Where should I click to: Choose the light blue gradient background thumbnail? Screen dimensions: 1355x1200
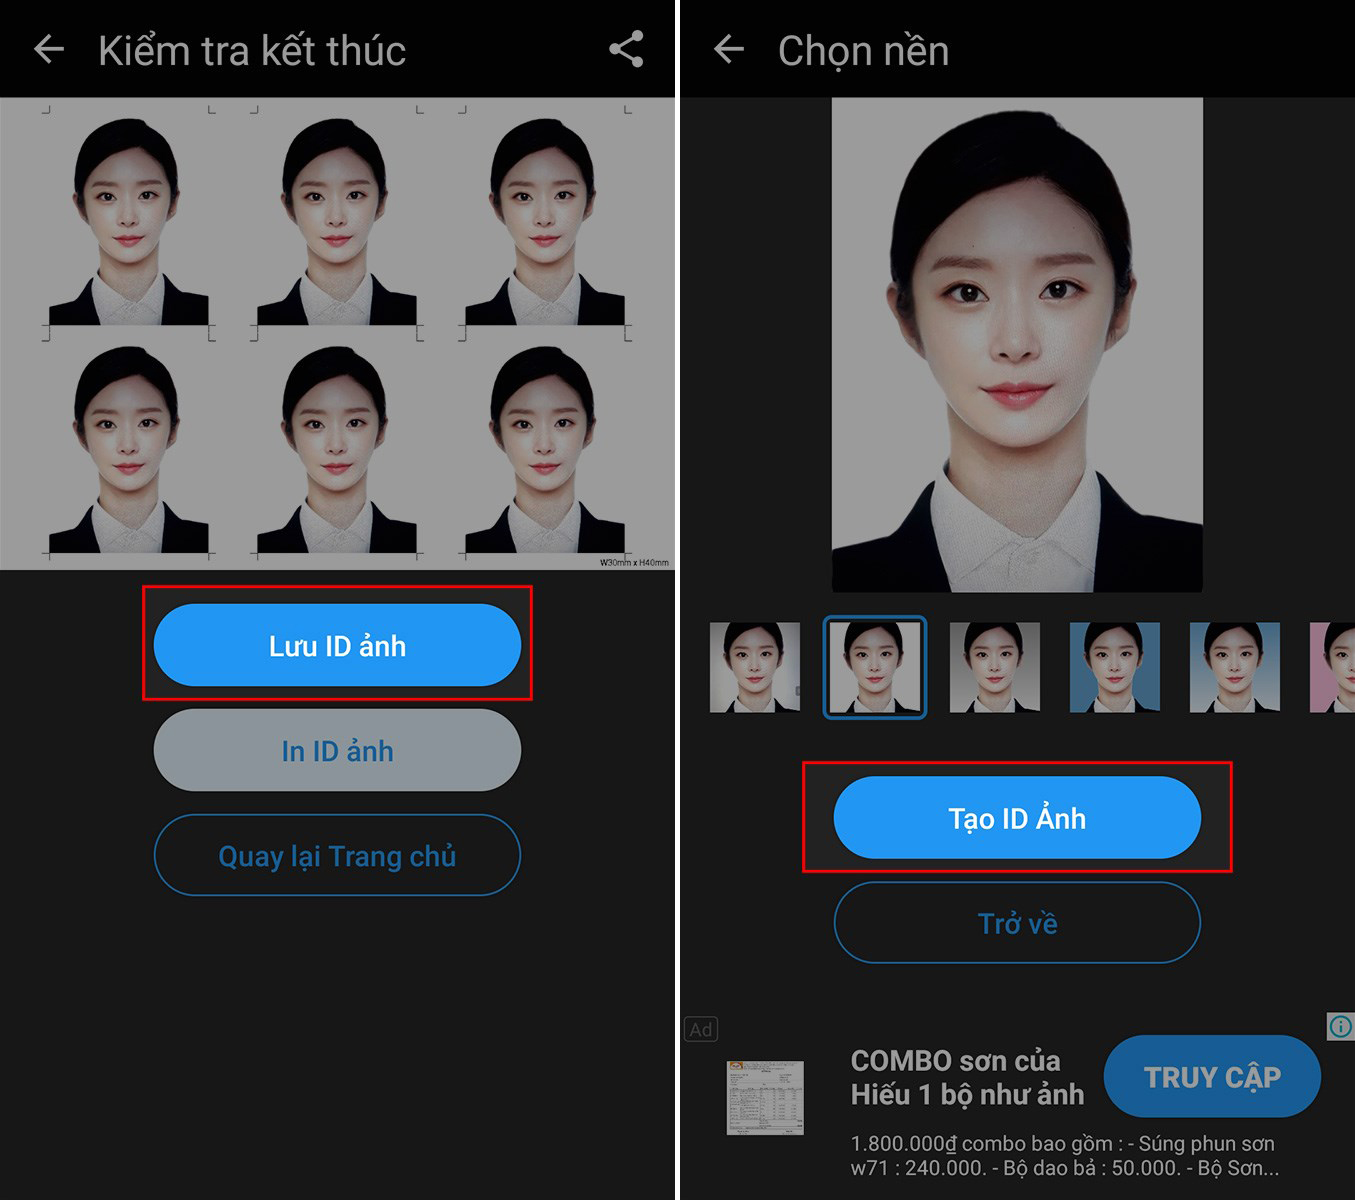tap(1235, 667)
